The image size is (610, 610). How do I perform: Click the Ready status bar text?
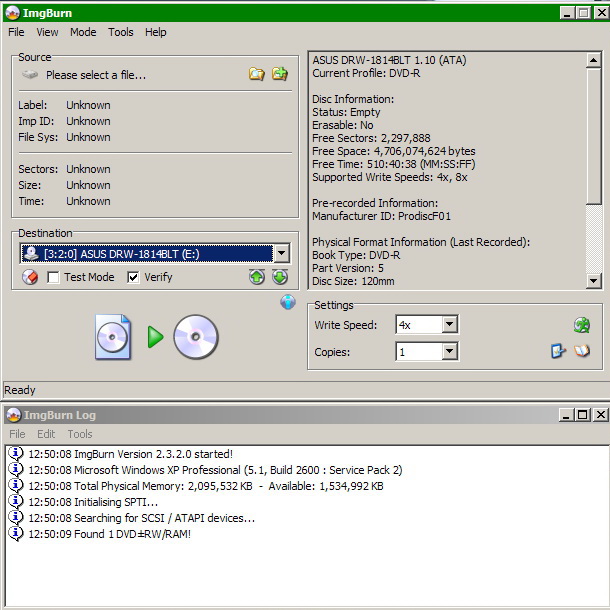20,390
